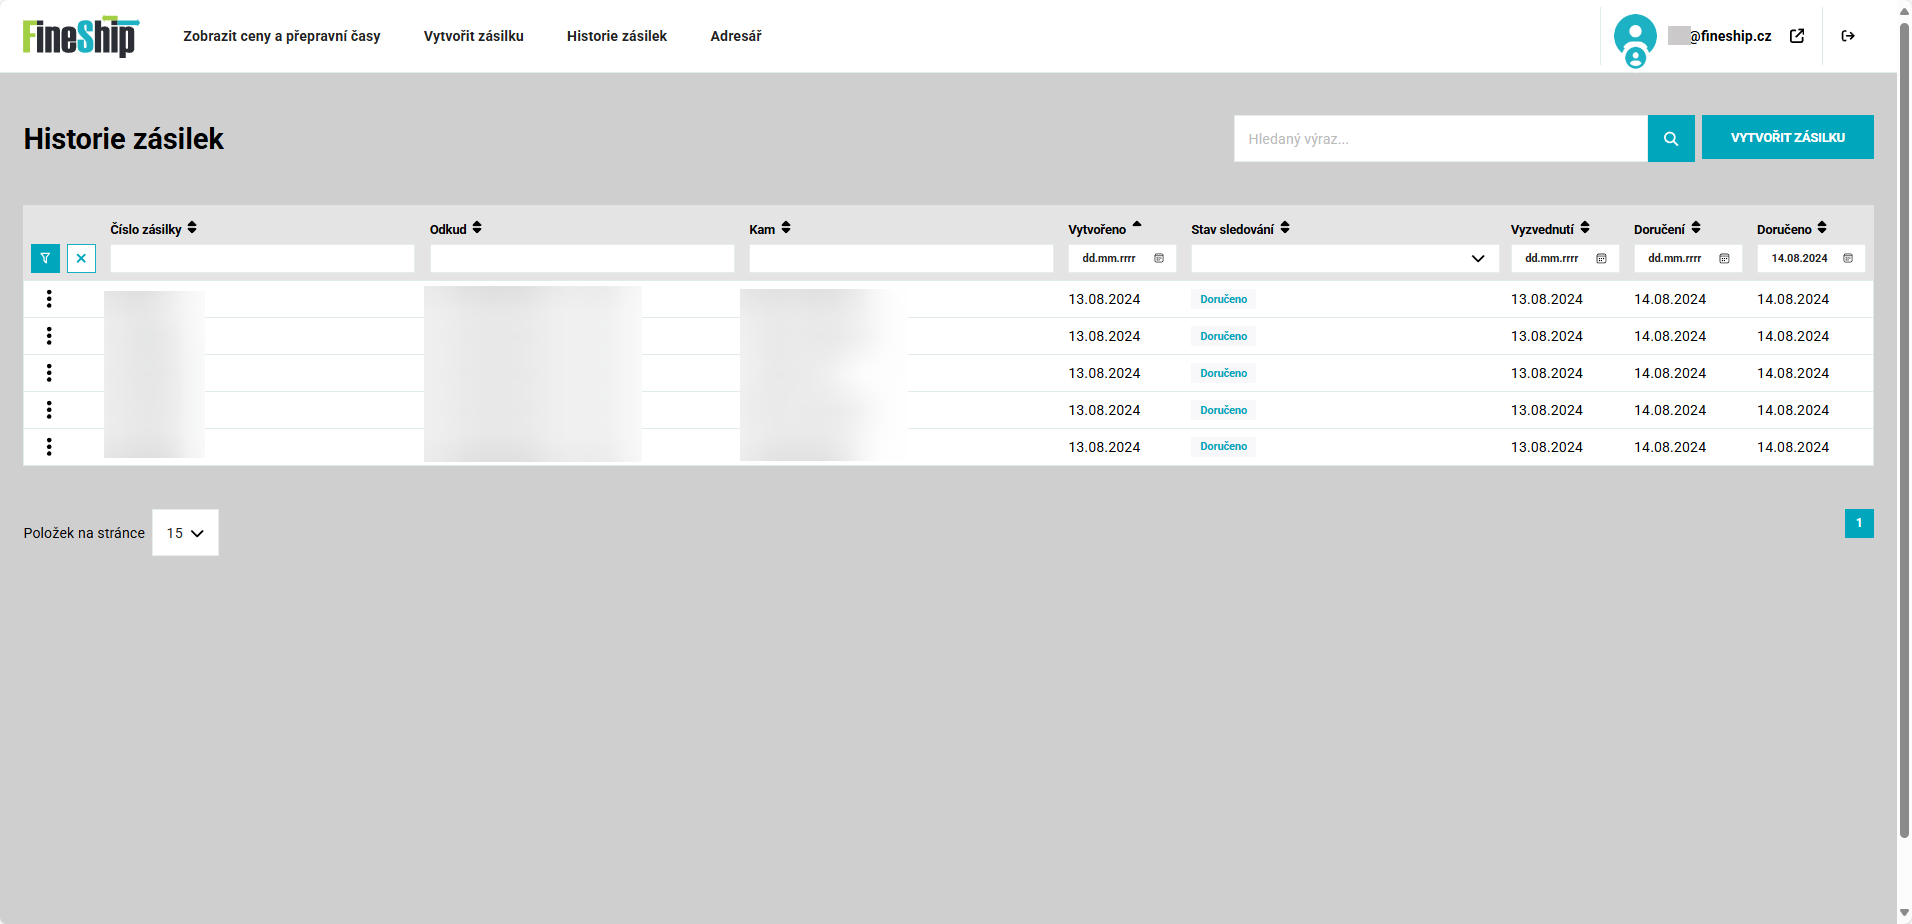
Task: Toggle sorting on Kam column
Action: coord(786,229)
